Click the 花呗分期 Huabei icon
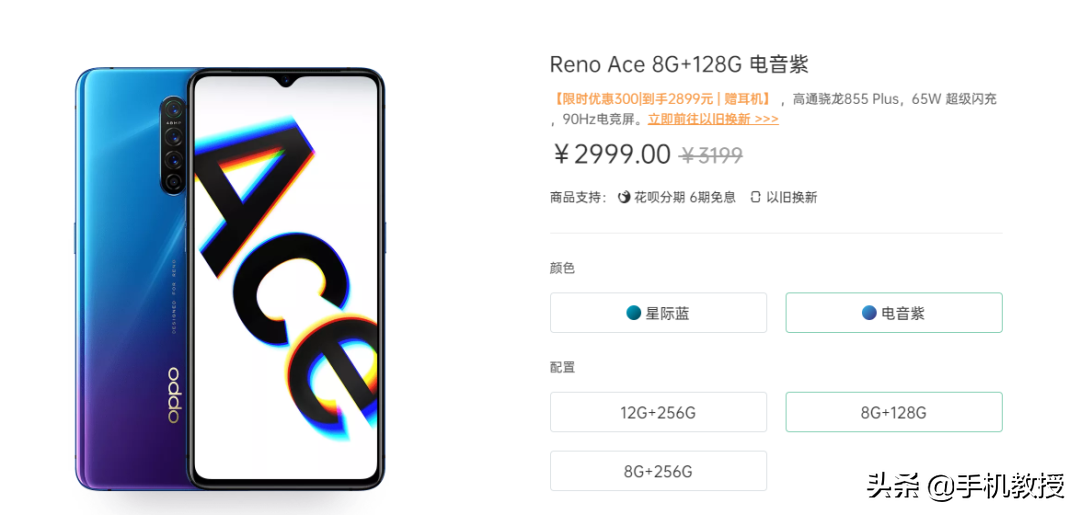Image resolution: width=1080 pixels, height=515 pixels. (x=625, y=198)
